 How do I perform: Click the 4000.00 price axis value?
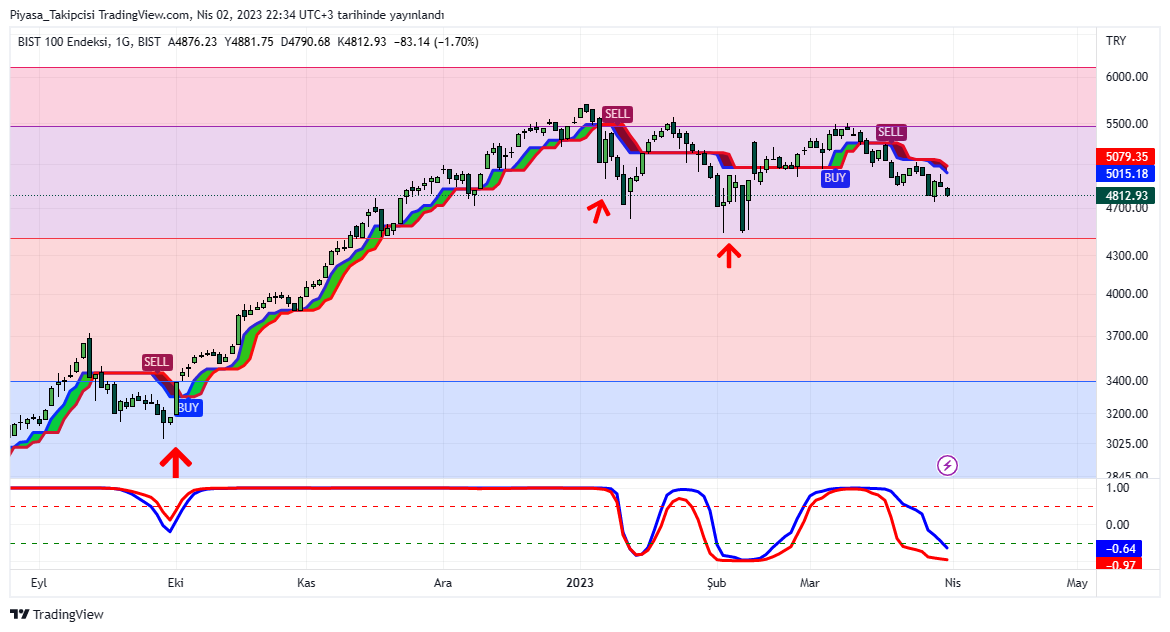pos(1127,294)
